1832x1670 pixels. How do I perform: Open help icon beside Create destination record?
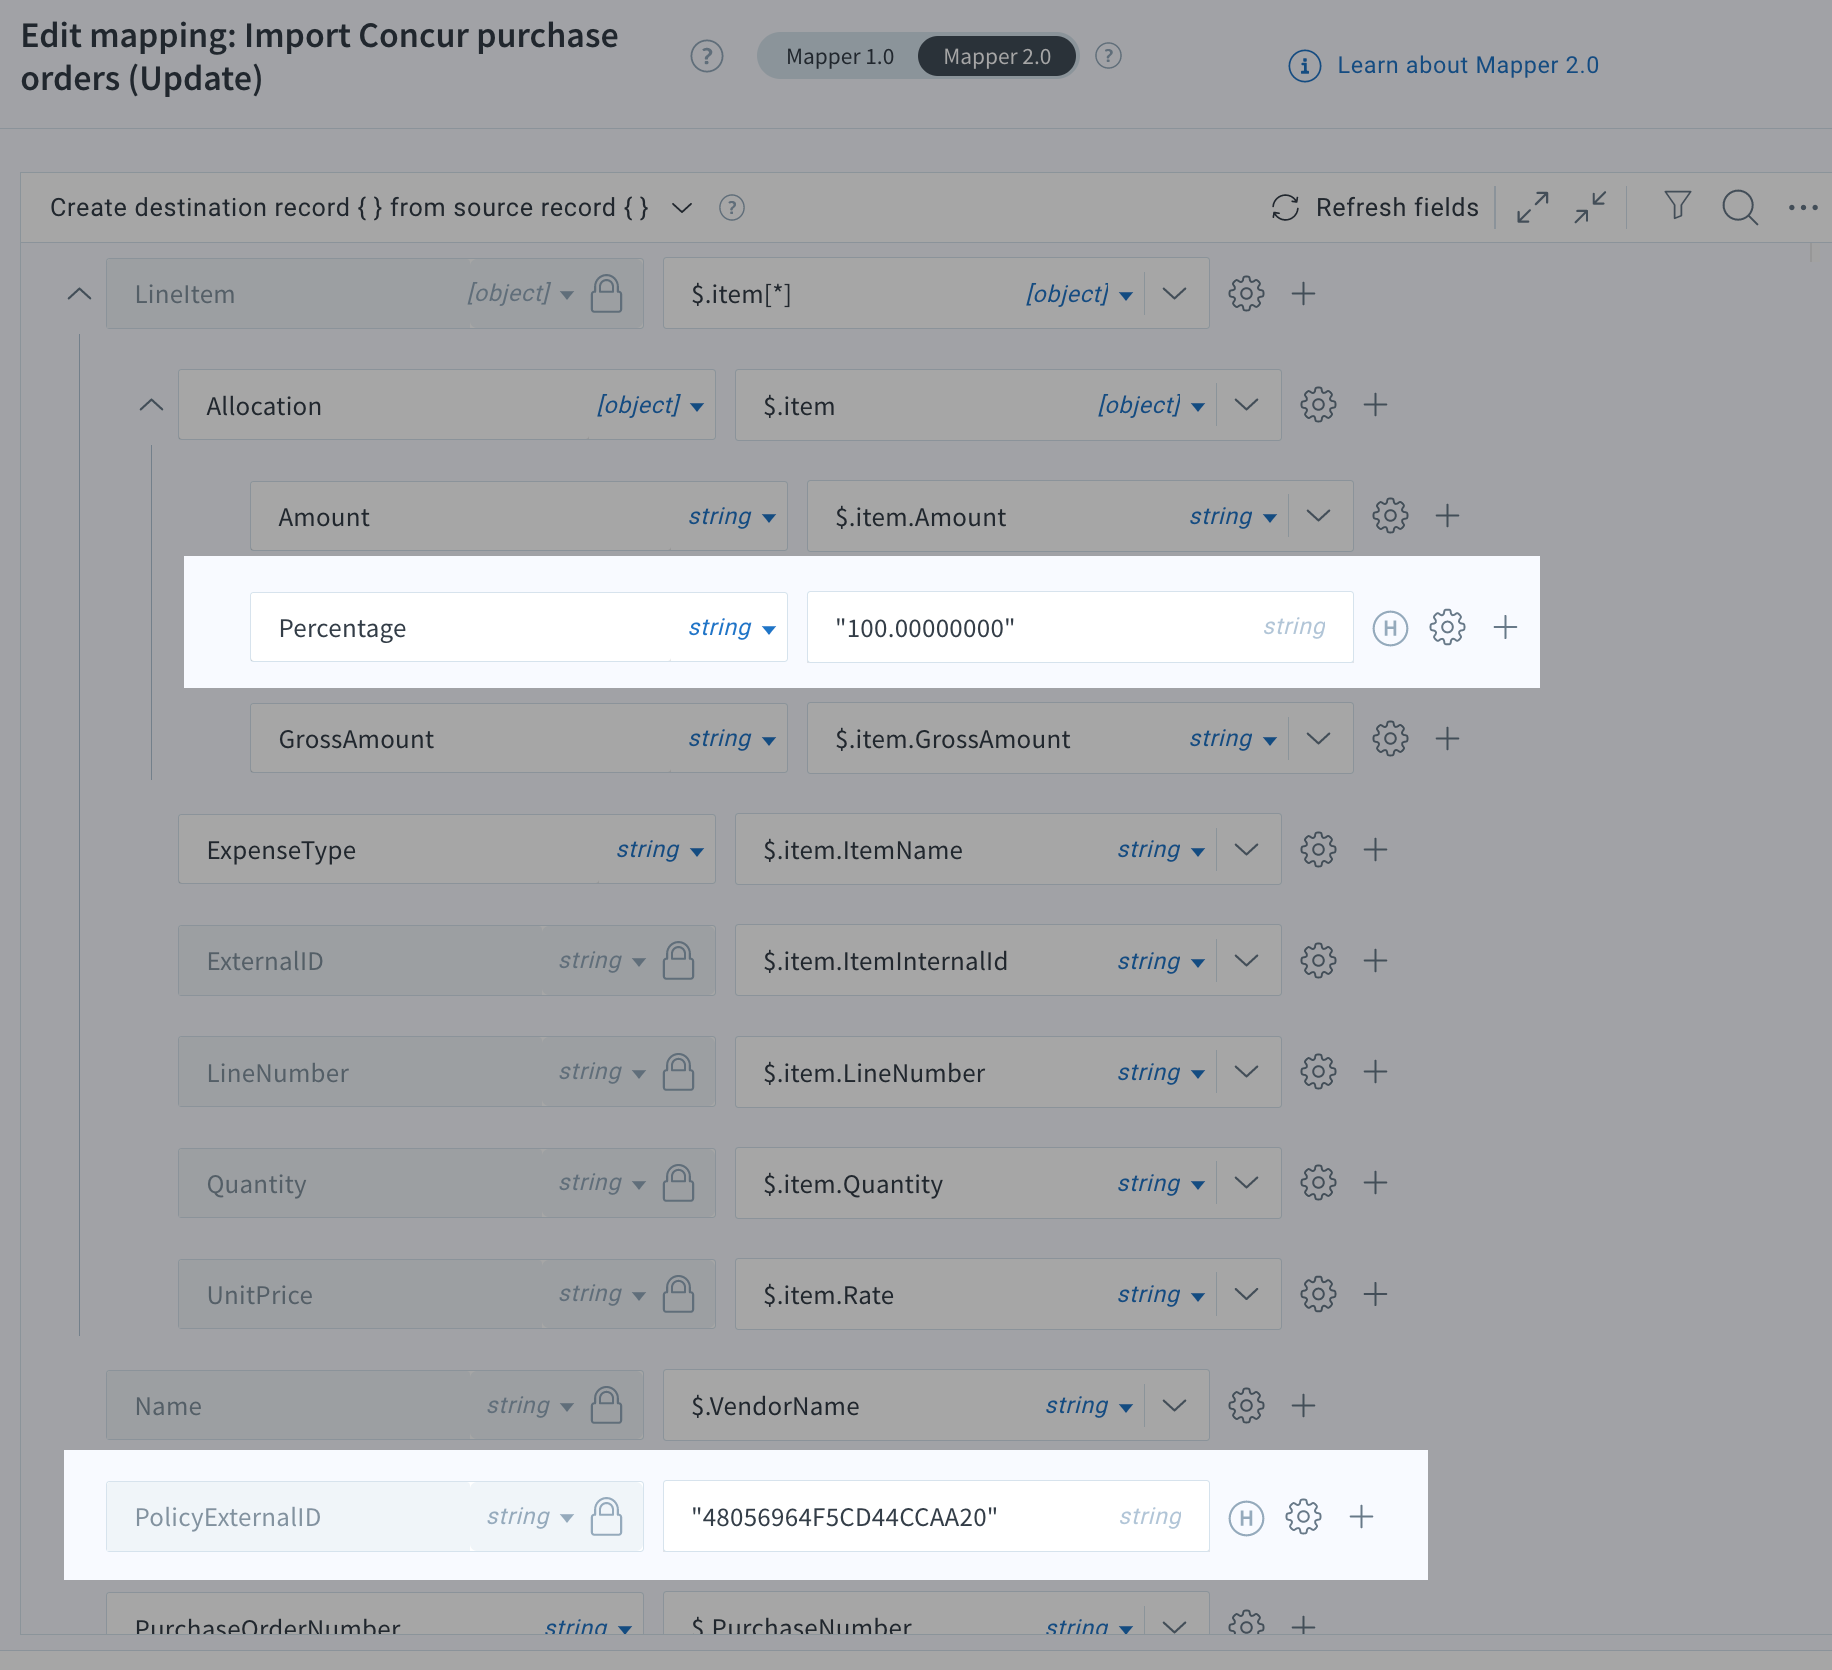[x=732, y=208]
